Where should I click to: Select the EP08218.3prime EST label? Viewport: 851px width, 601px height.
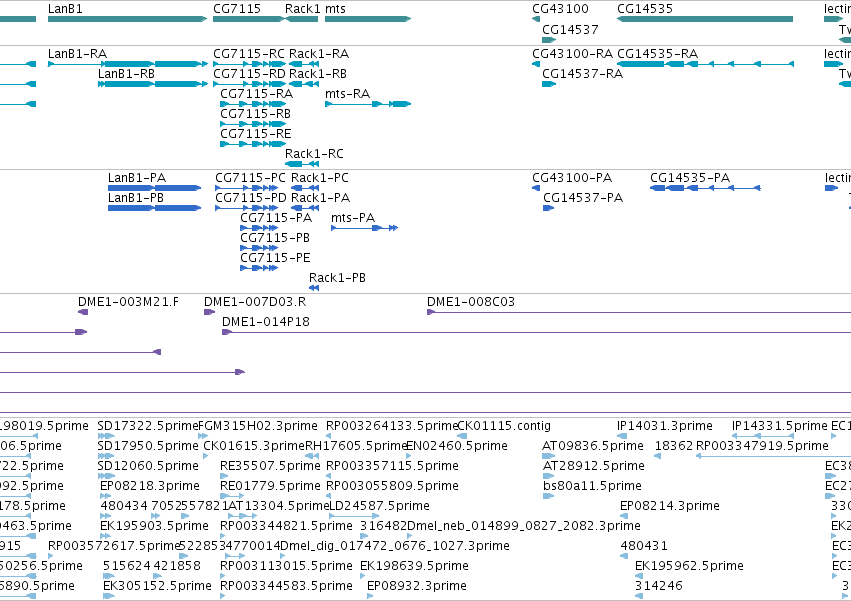(150, 486)
